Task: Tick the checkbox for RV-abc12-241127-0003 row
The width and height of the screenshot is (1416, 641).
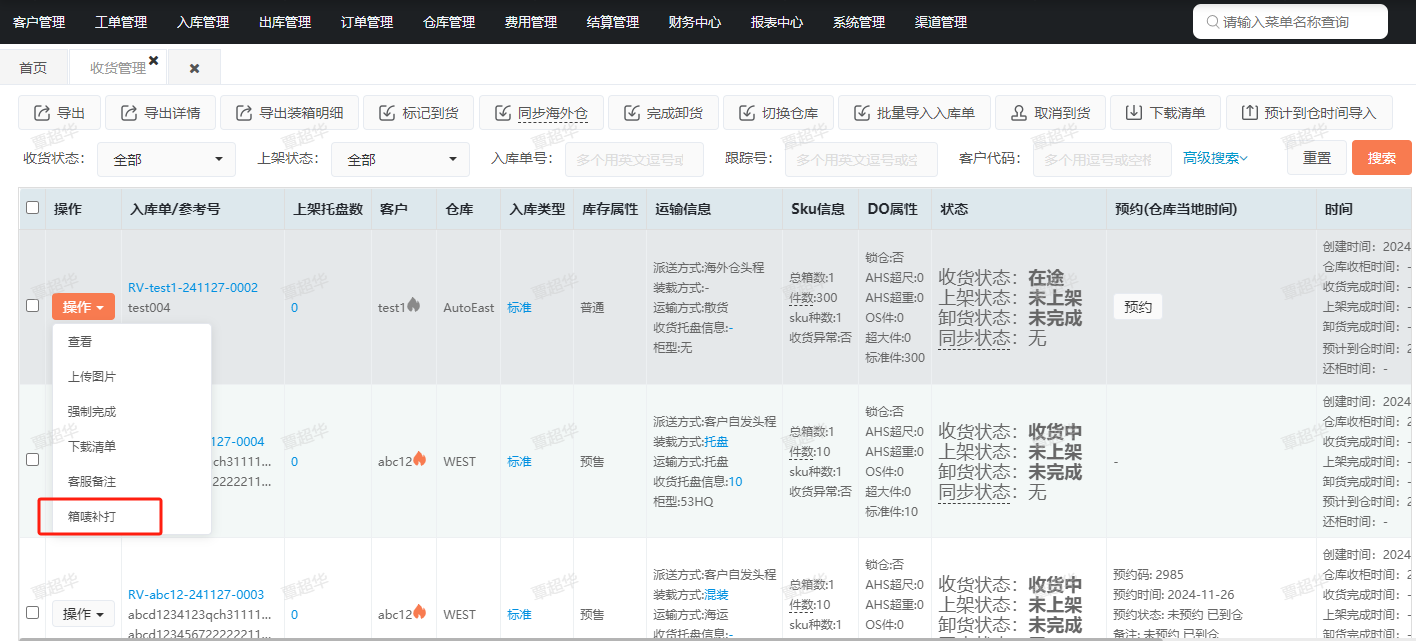Action: pyautogui.click(x=32, y=612)
